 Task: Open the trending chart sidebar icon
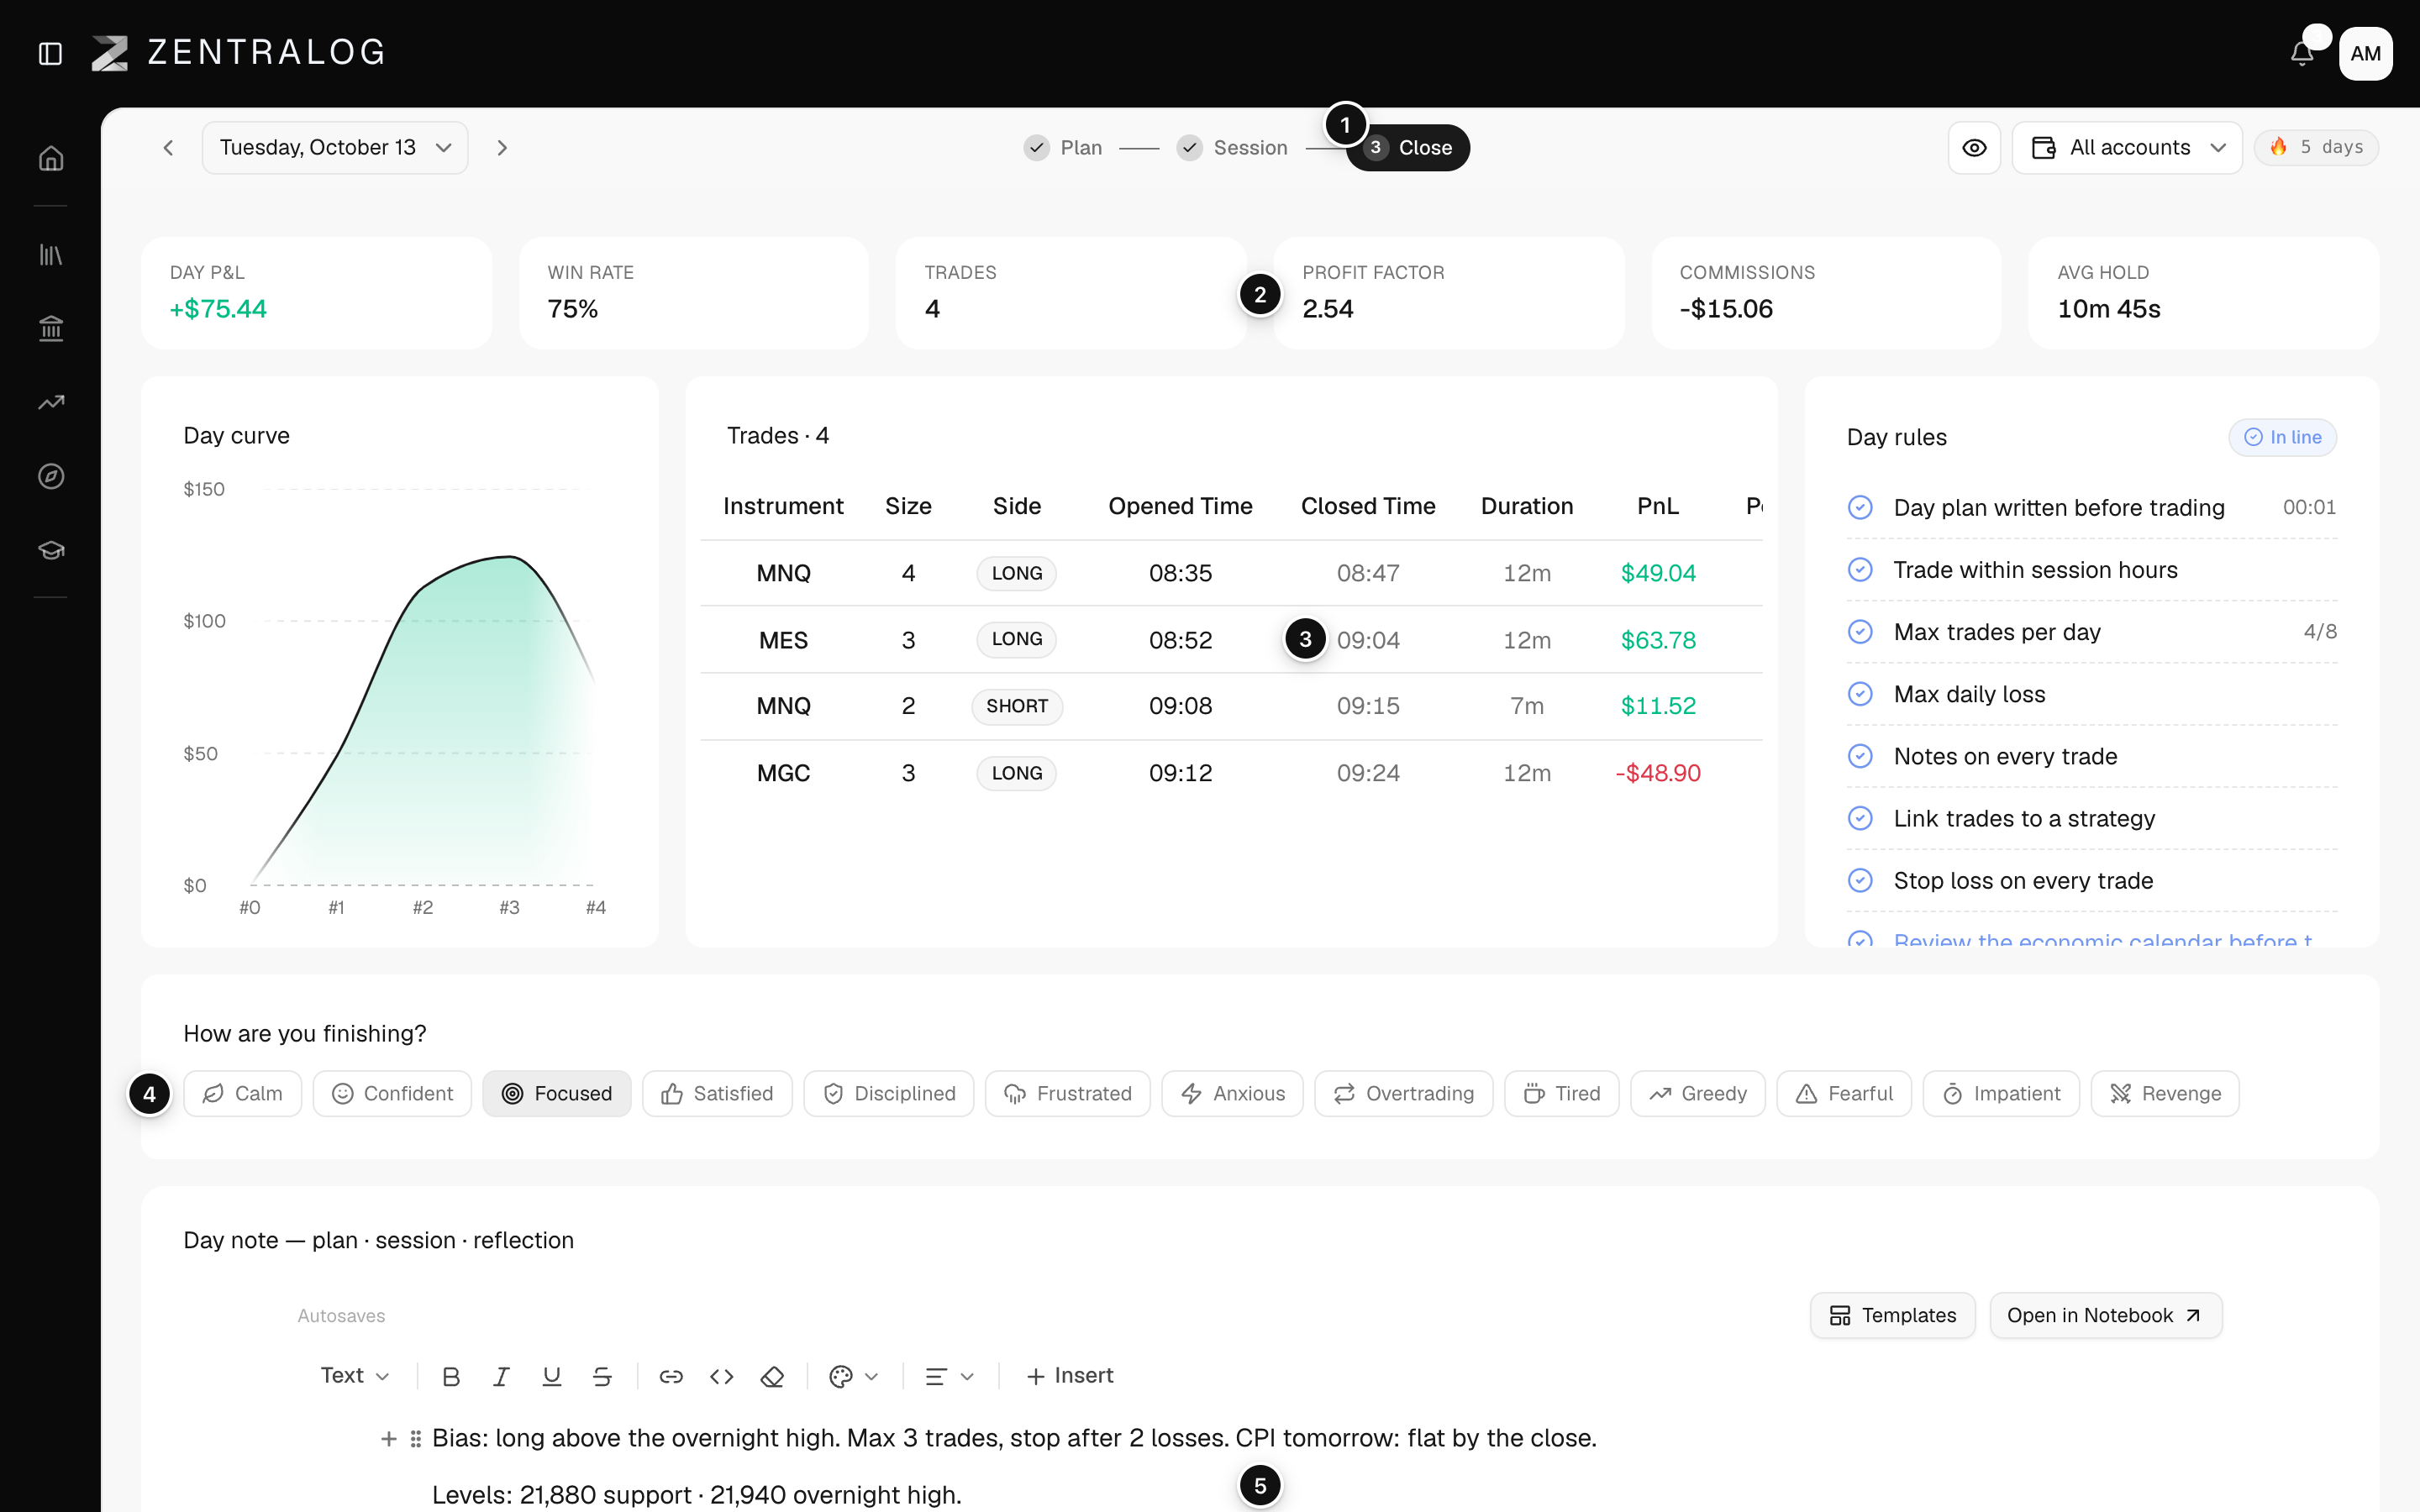coord(51,402)
